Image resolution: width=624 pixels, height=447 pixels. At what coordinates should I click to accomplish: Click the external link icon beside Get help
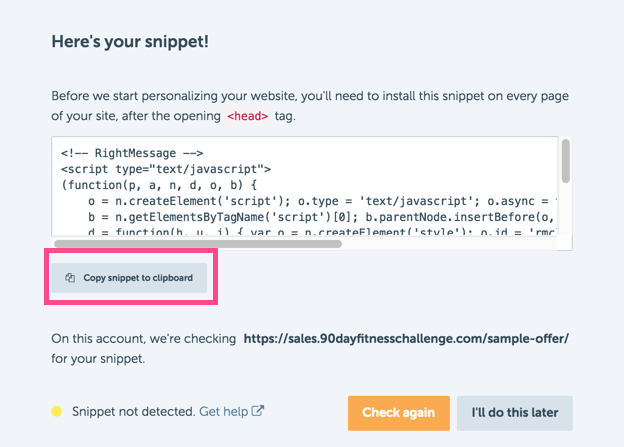[257, 411]
